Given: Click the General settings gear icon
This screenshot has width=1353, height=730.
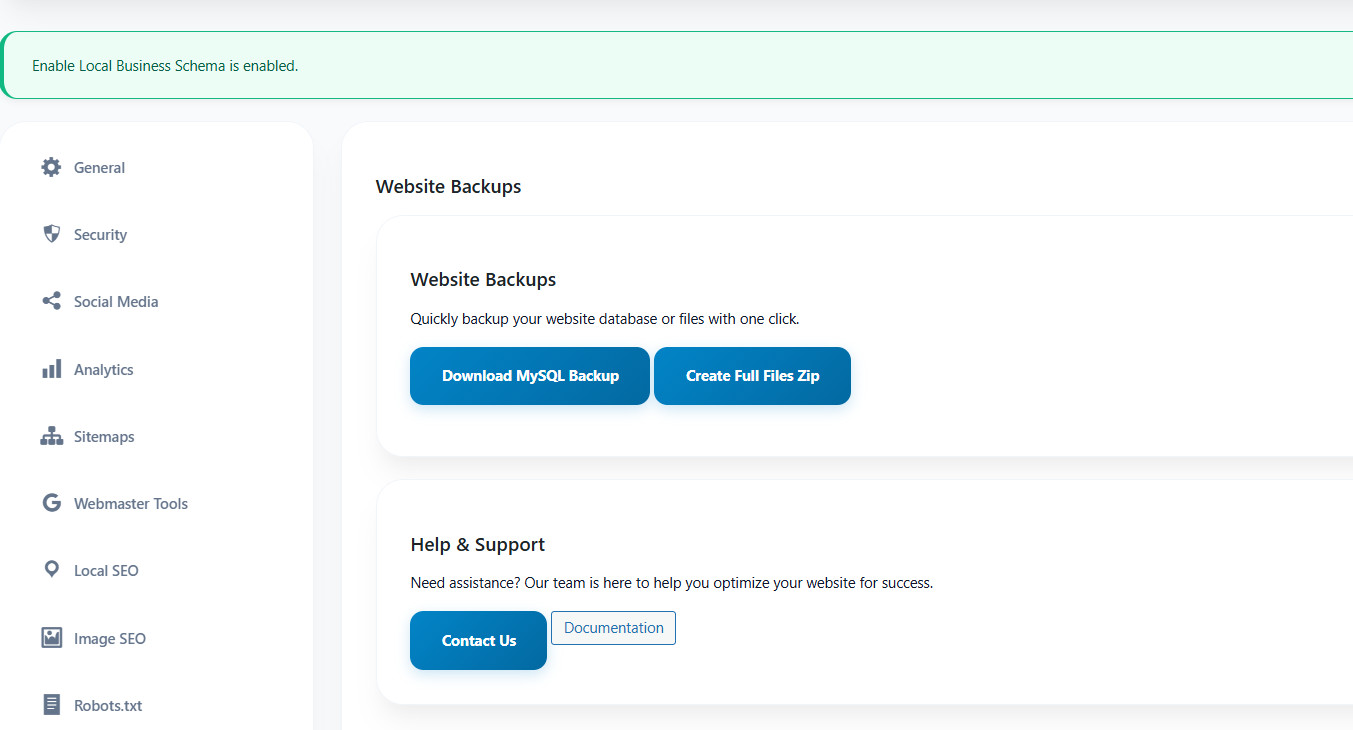Looking at the screenshot, I should (x=51, y=167).
